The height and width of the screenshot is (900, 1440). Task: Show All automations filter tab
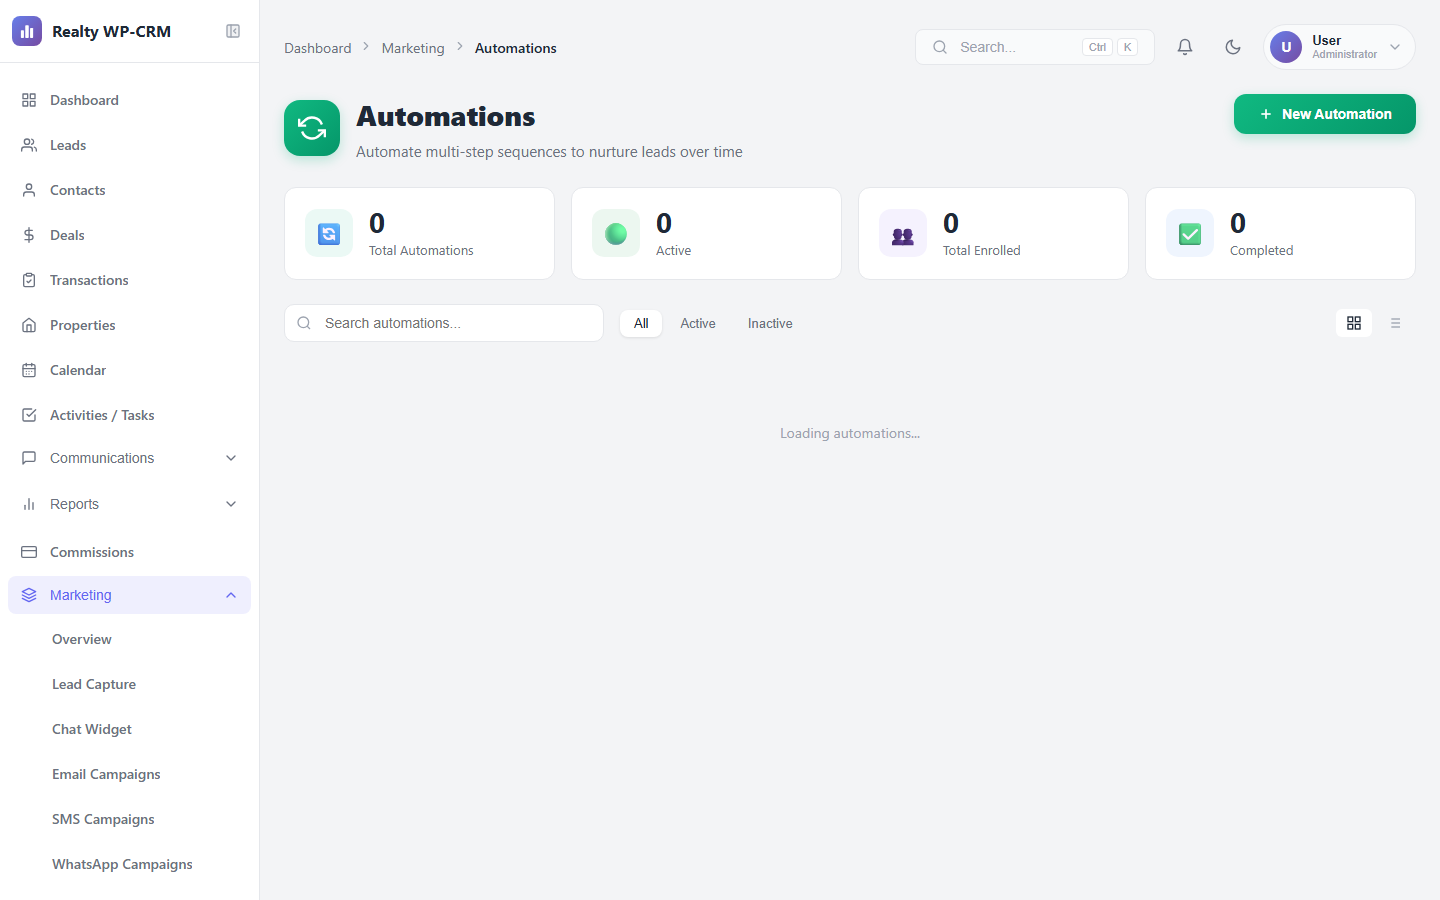pos(641,323)
